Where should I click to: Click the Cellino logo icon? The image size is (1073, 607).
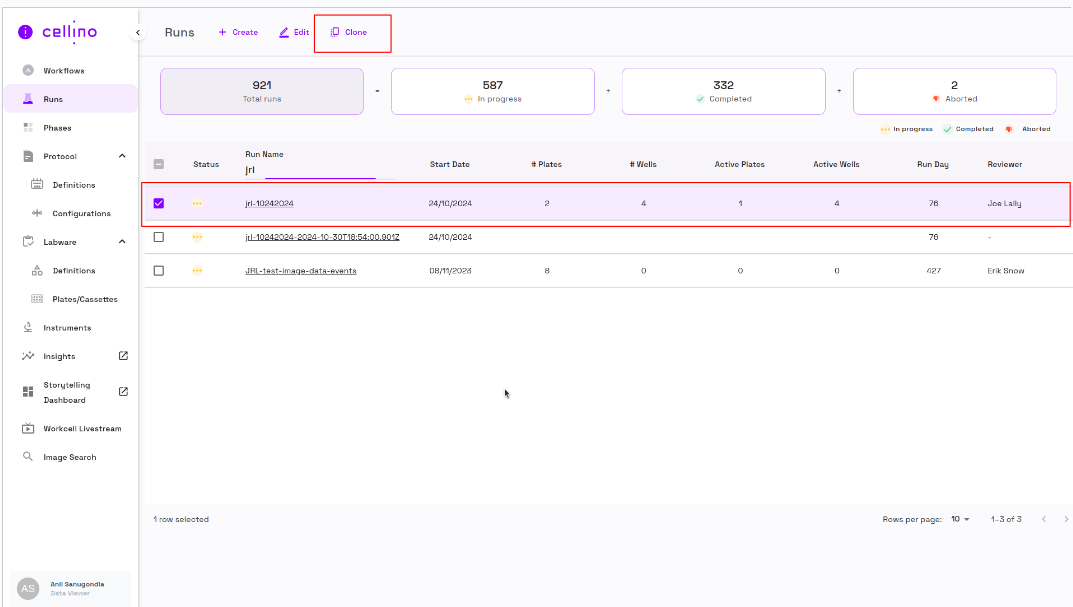(25, 32)
